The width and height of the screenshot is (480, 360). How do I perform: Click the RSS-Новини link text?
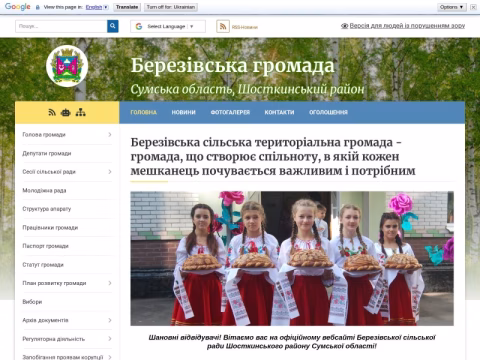[x=245, y=27]
